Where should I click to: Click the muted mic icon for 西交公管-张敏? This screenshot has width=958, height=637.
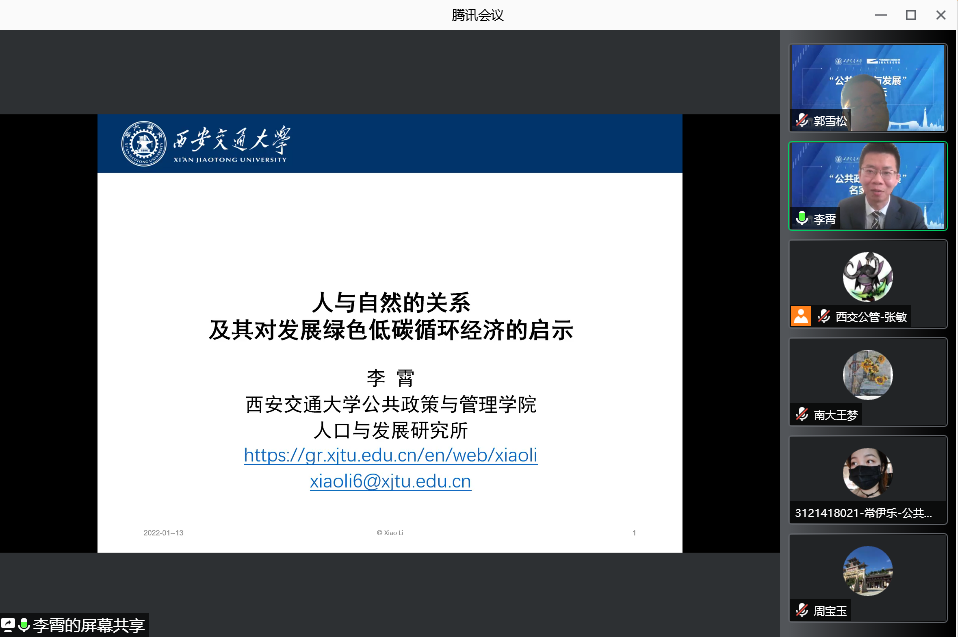pos(824,316)
